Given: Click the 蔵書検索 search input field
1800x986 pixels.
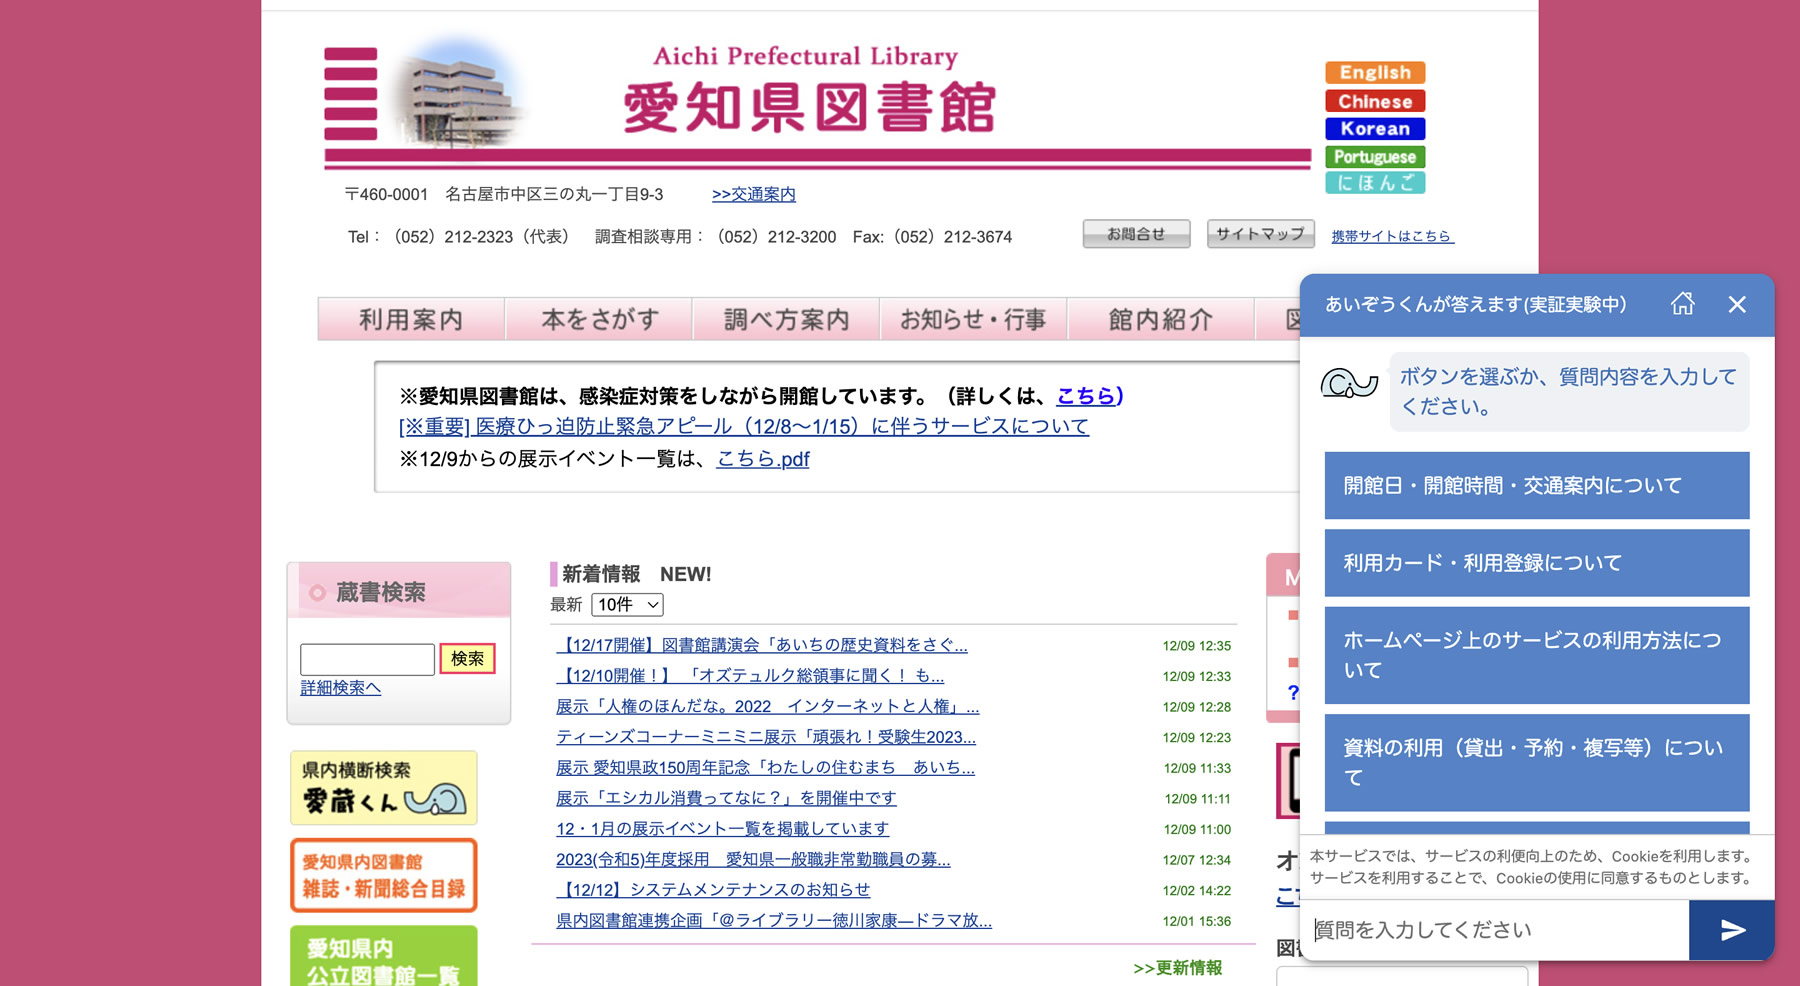Looking at the screenshot, I should tap(367, 659).
